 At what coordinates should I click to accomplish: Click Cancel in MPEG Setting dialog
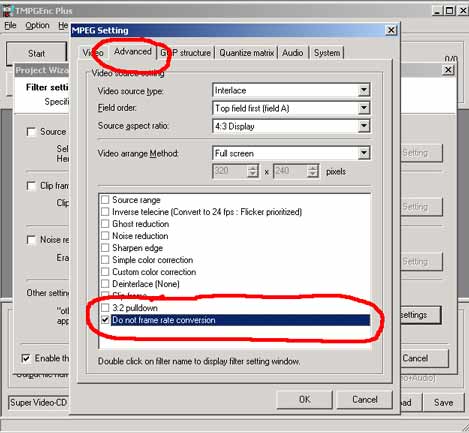[364, 399]
